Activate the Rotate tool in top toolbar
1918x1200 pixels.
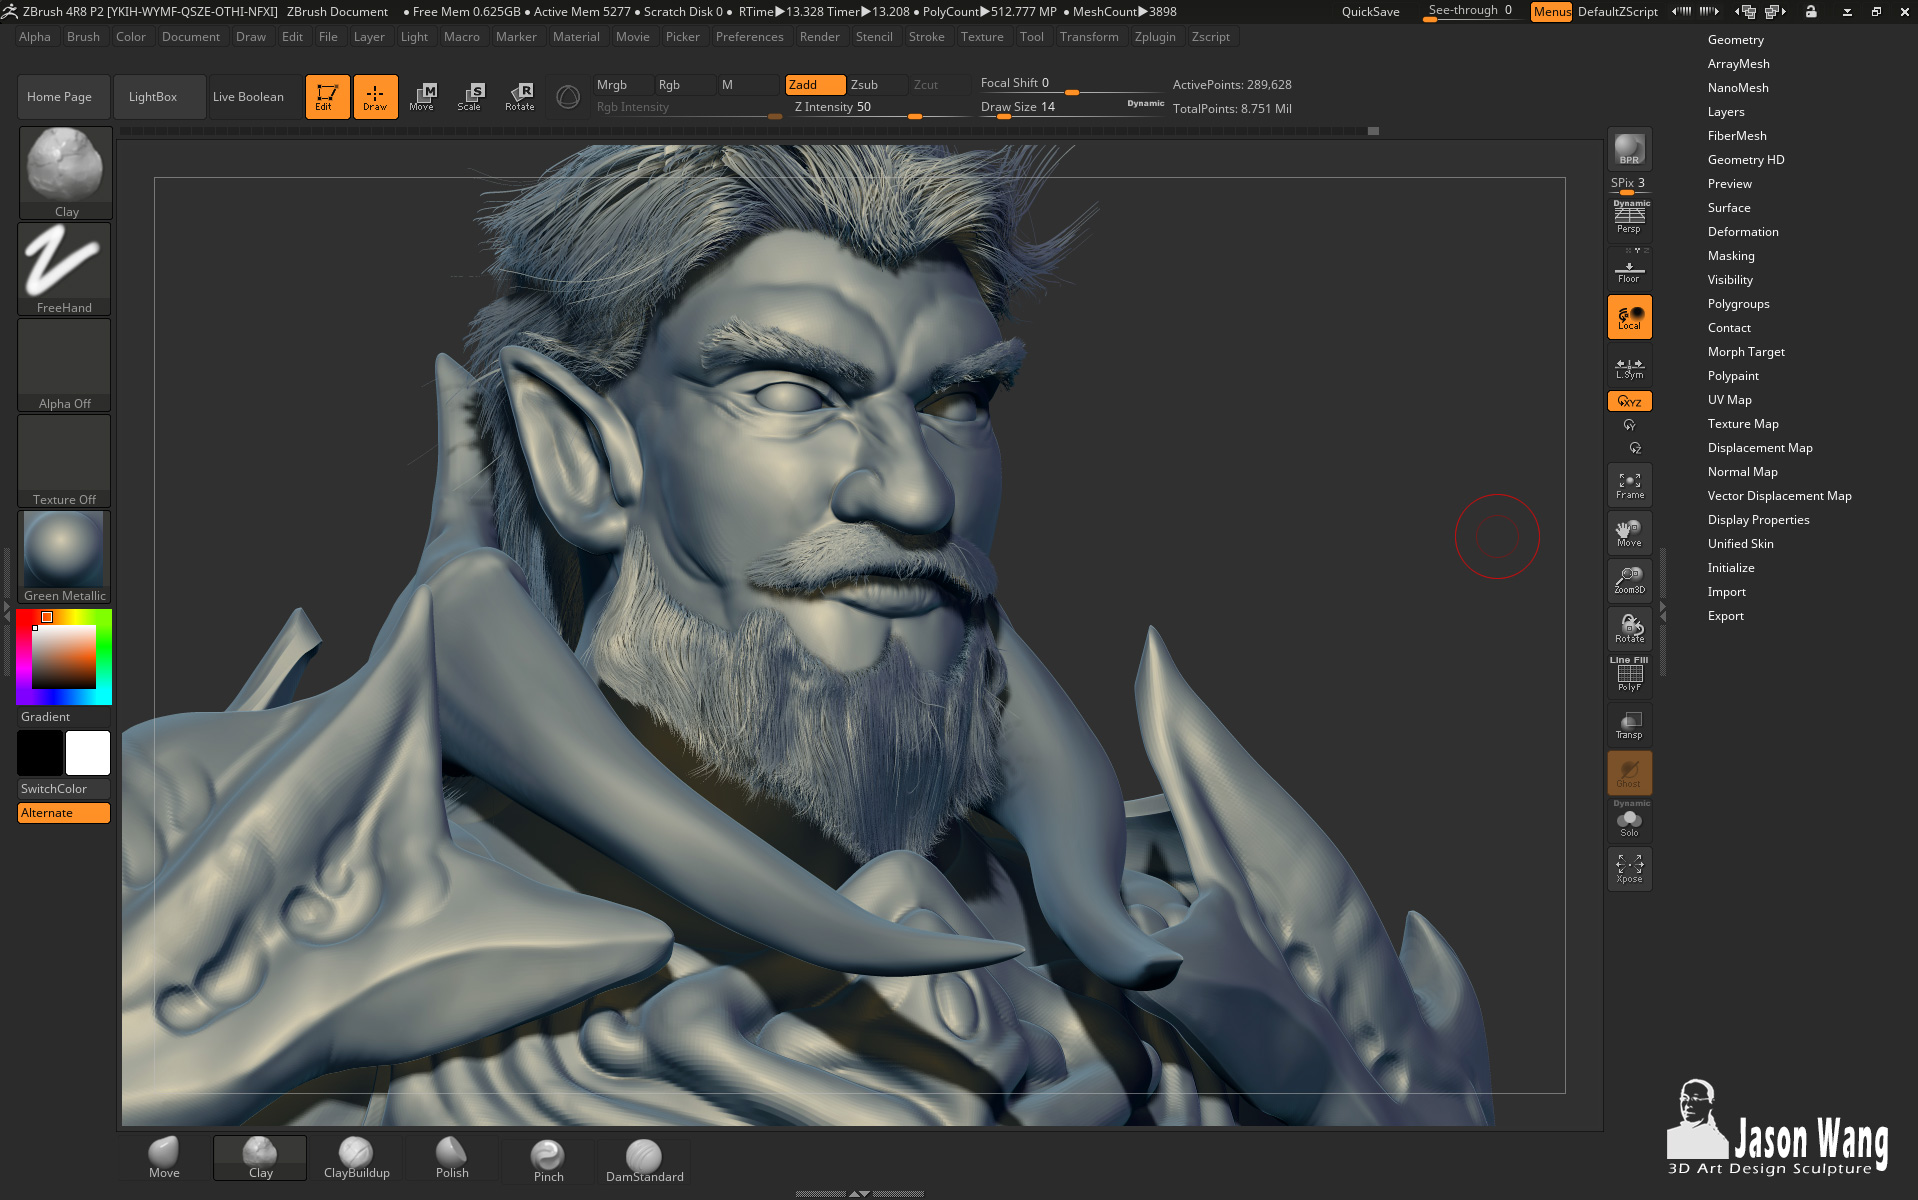[519, 97]
